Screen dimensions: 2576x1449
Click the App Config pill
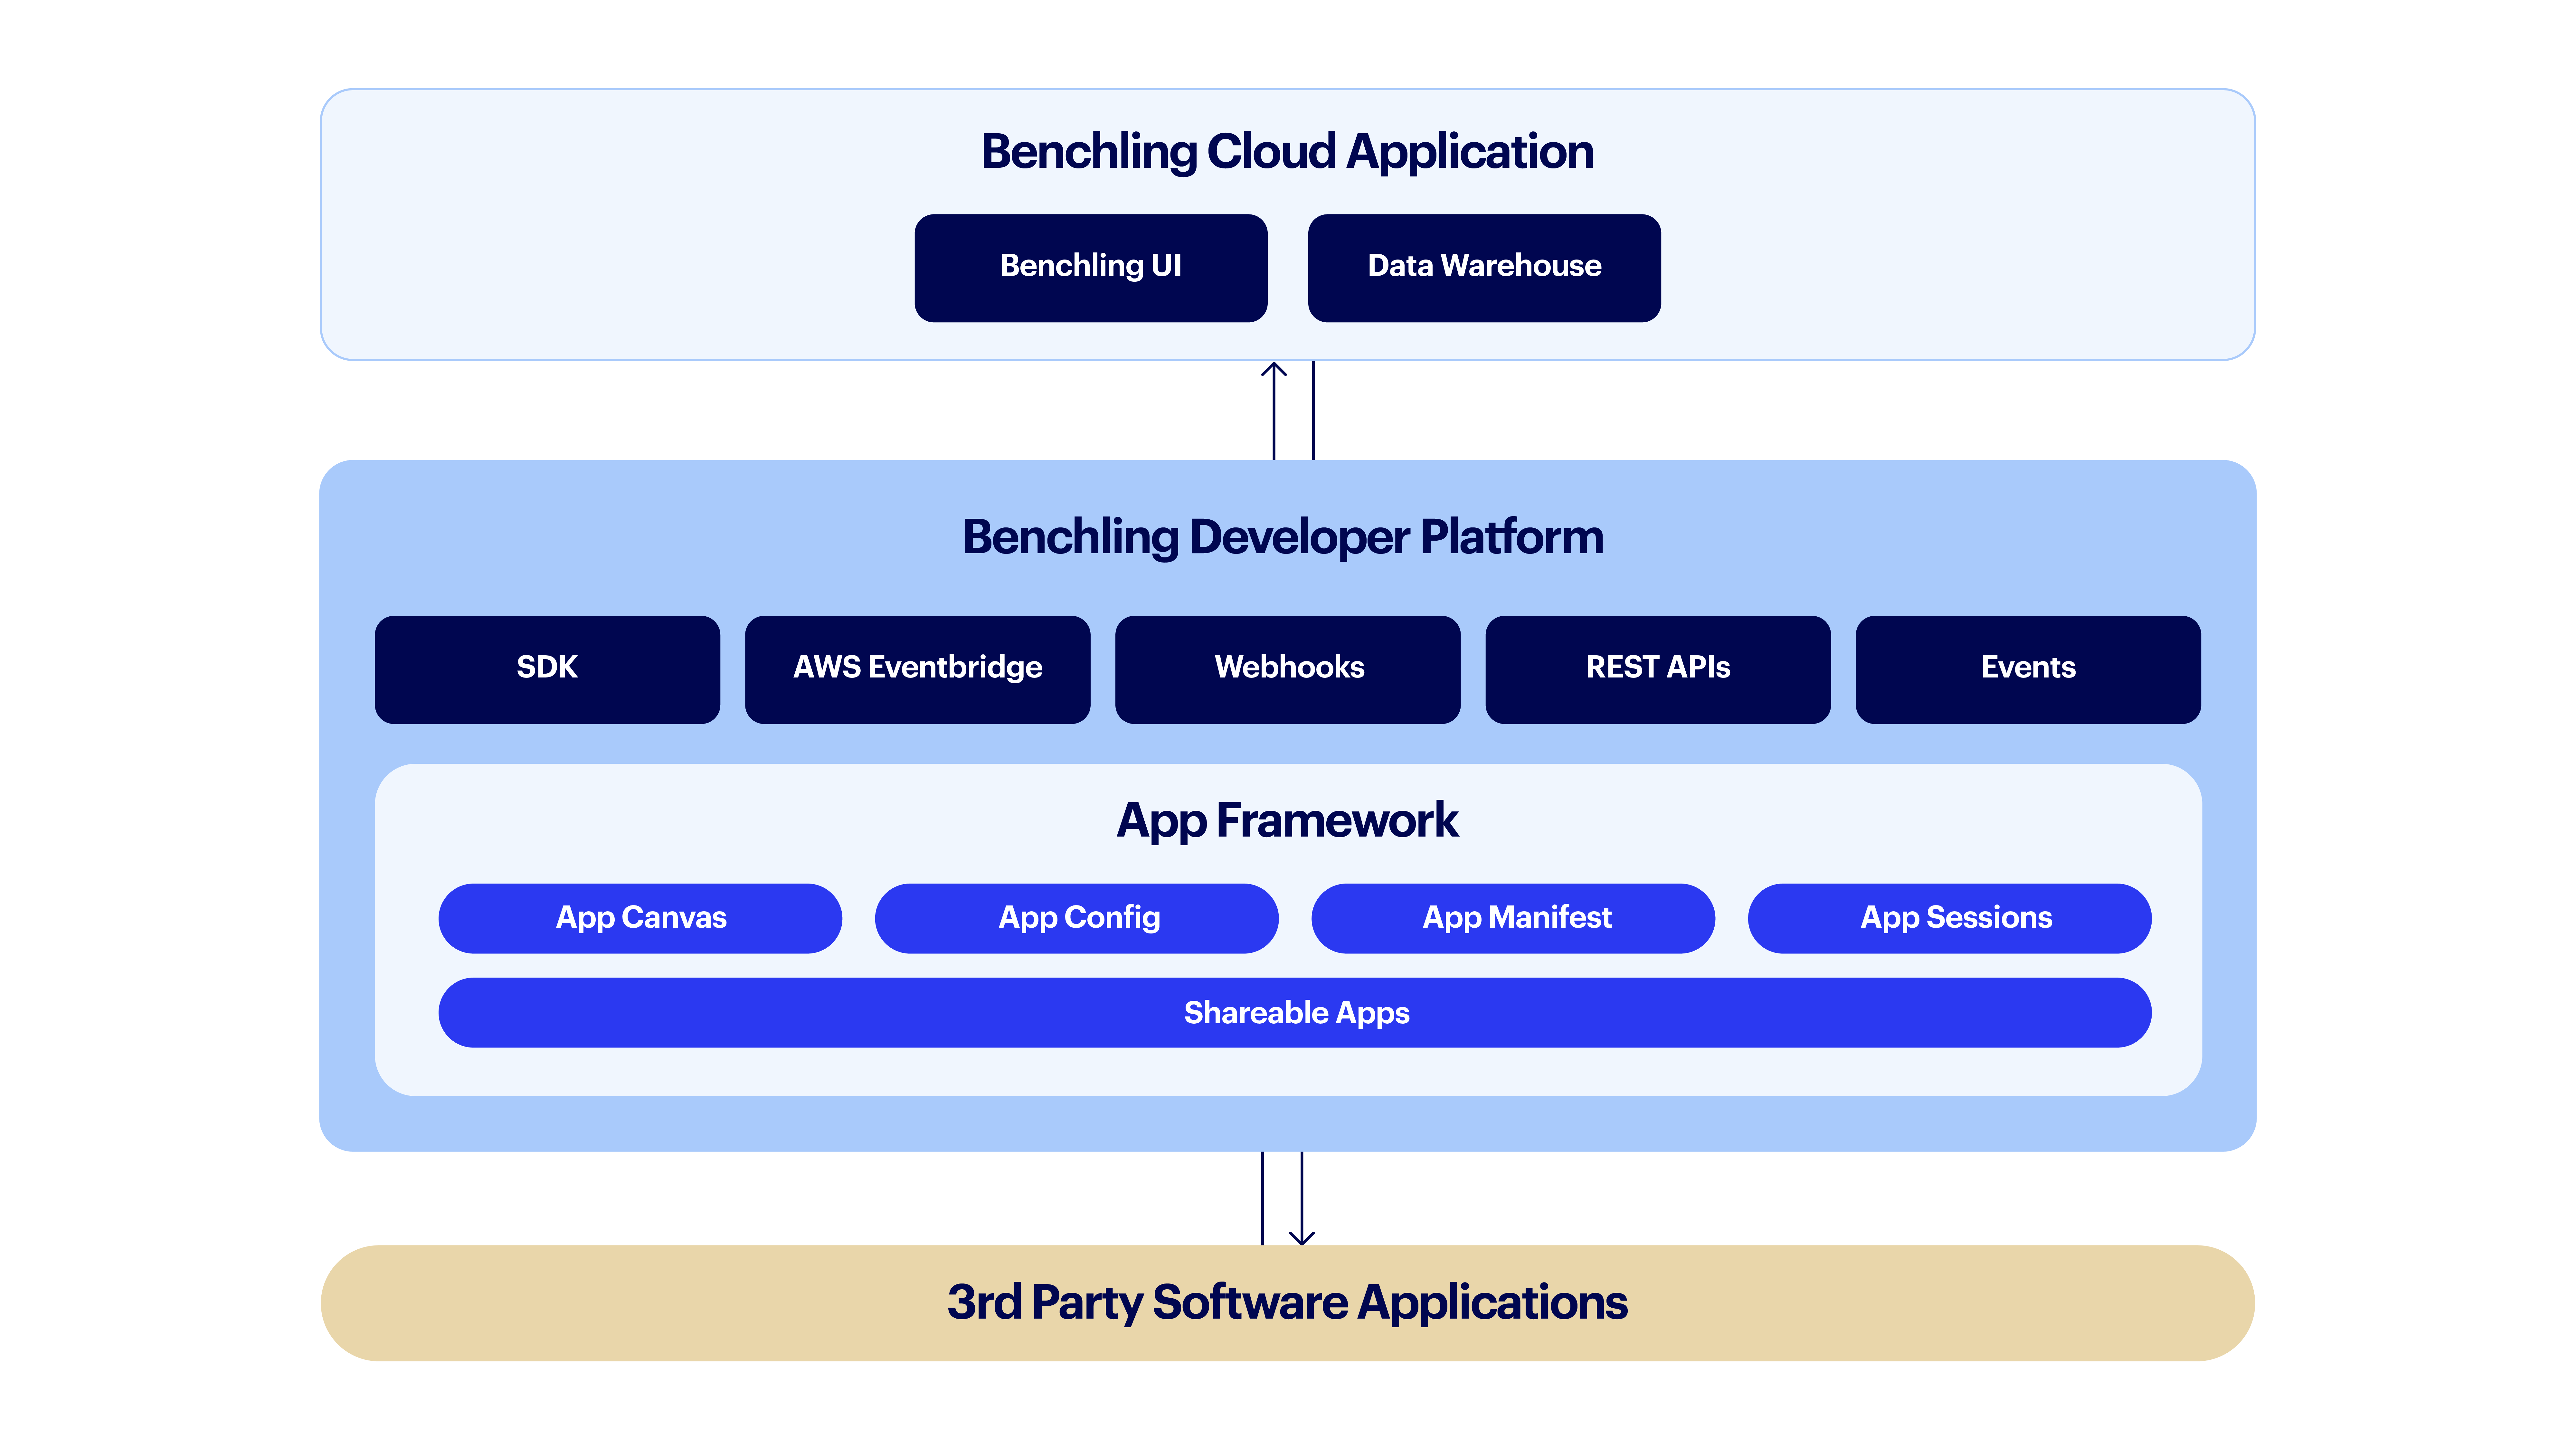(1077, 918)
